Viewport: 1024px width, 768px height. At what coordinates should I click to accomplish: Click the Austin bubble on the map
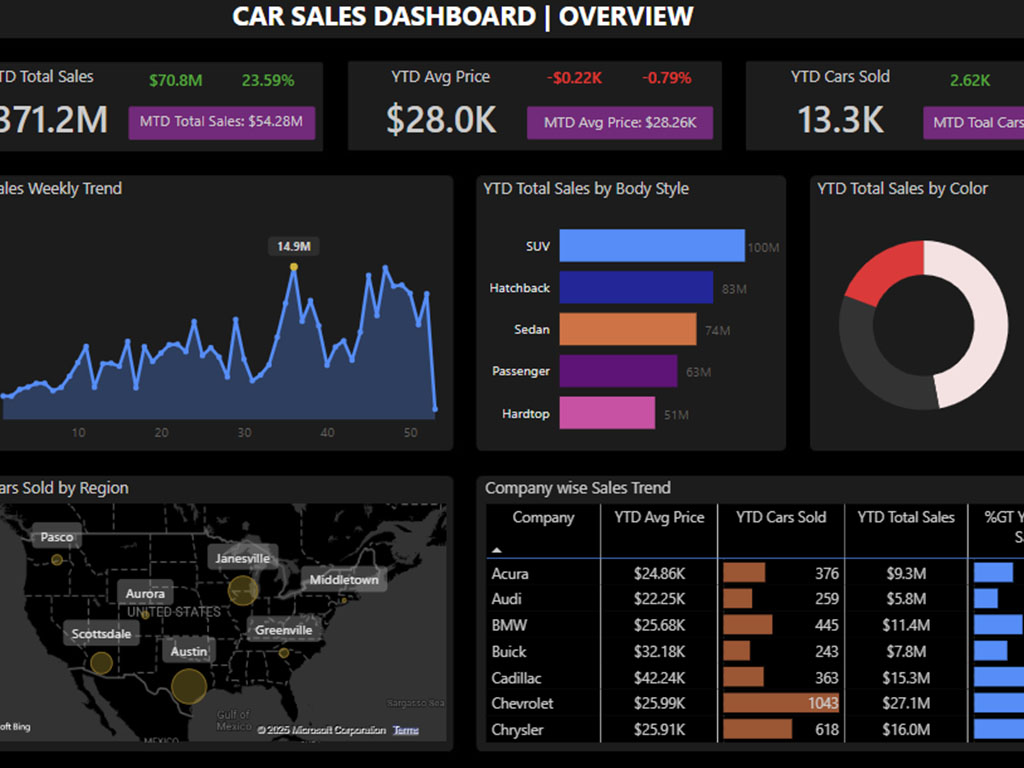point(189,686)
